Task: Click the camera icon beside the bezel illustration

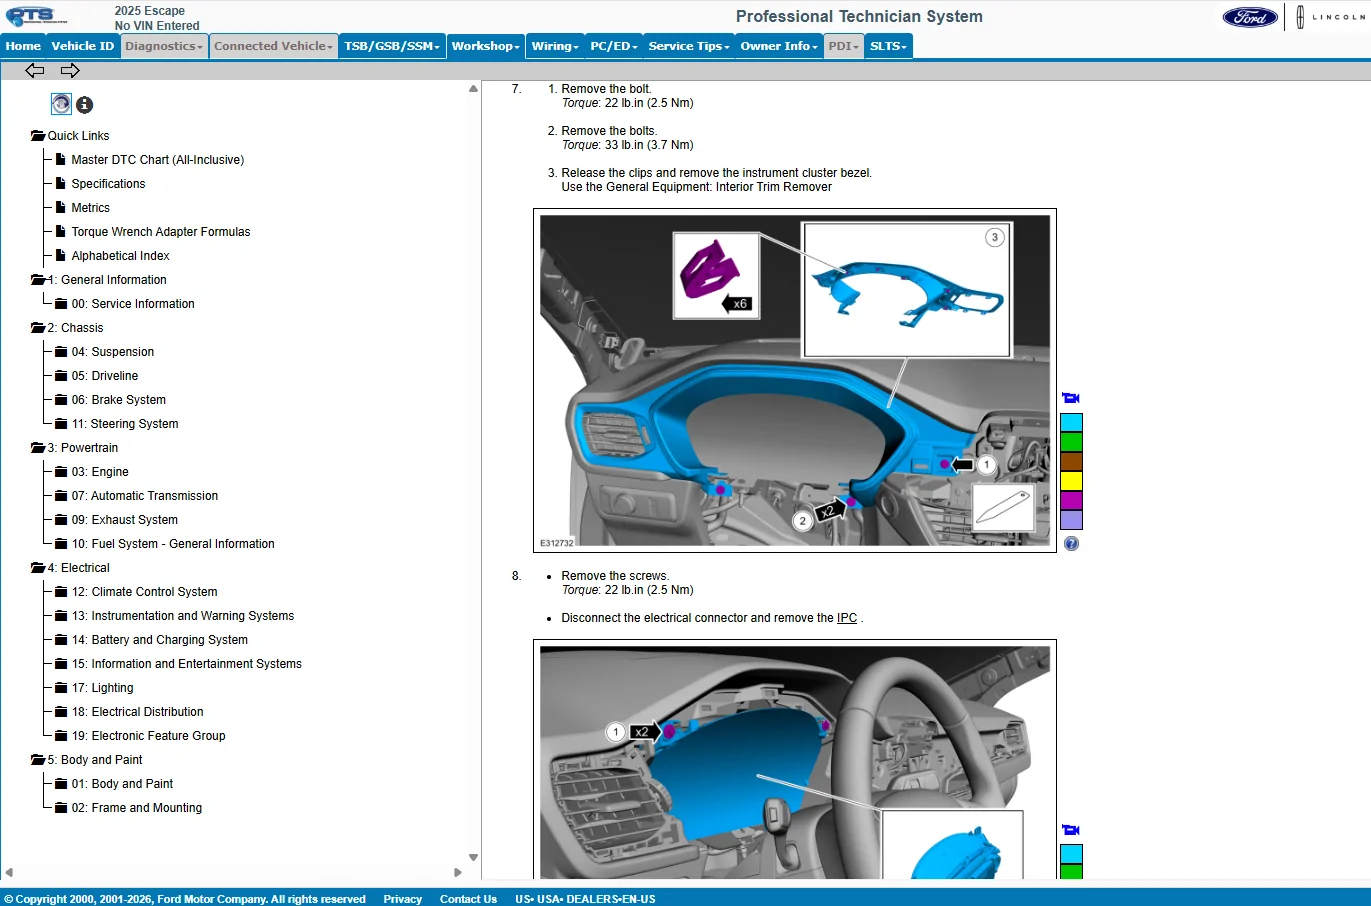Action: pos(1071,398)
